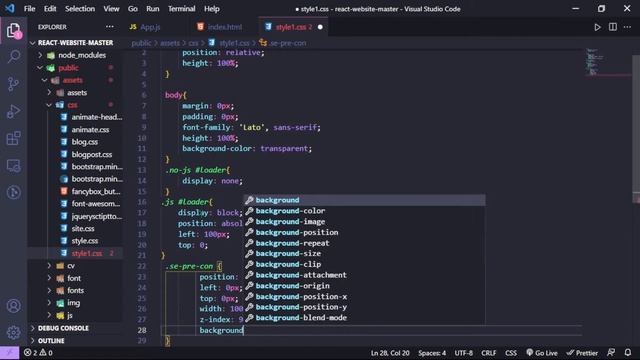640x360 pixels.
Task: Run the file with the play icon
Action: click(597, 27)
